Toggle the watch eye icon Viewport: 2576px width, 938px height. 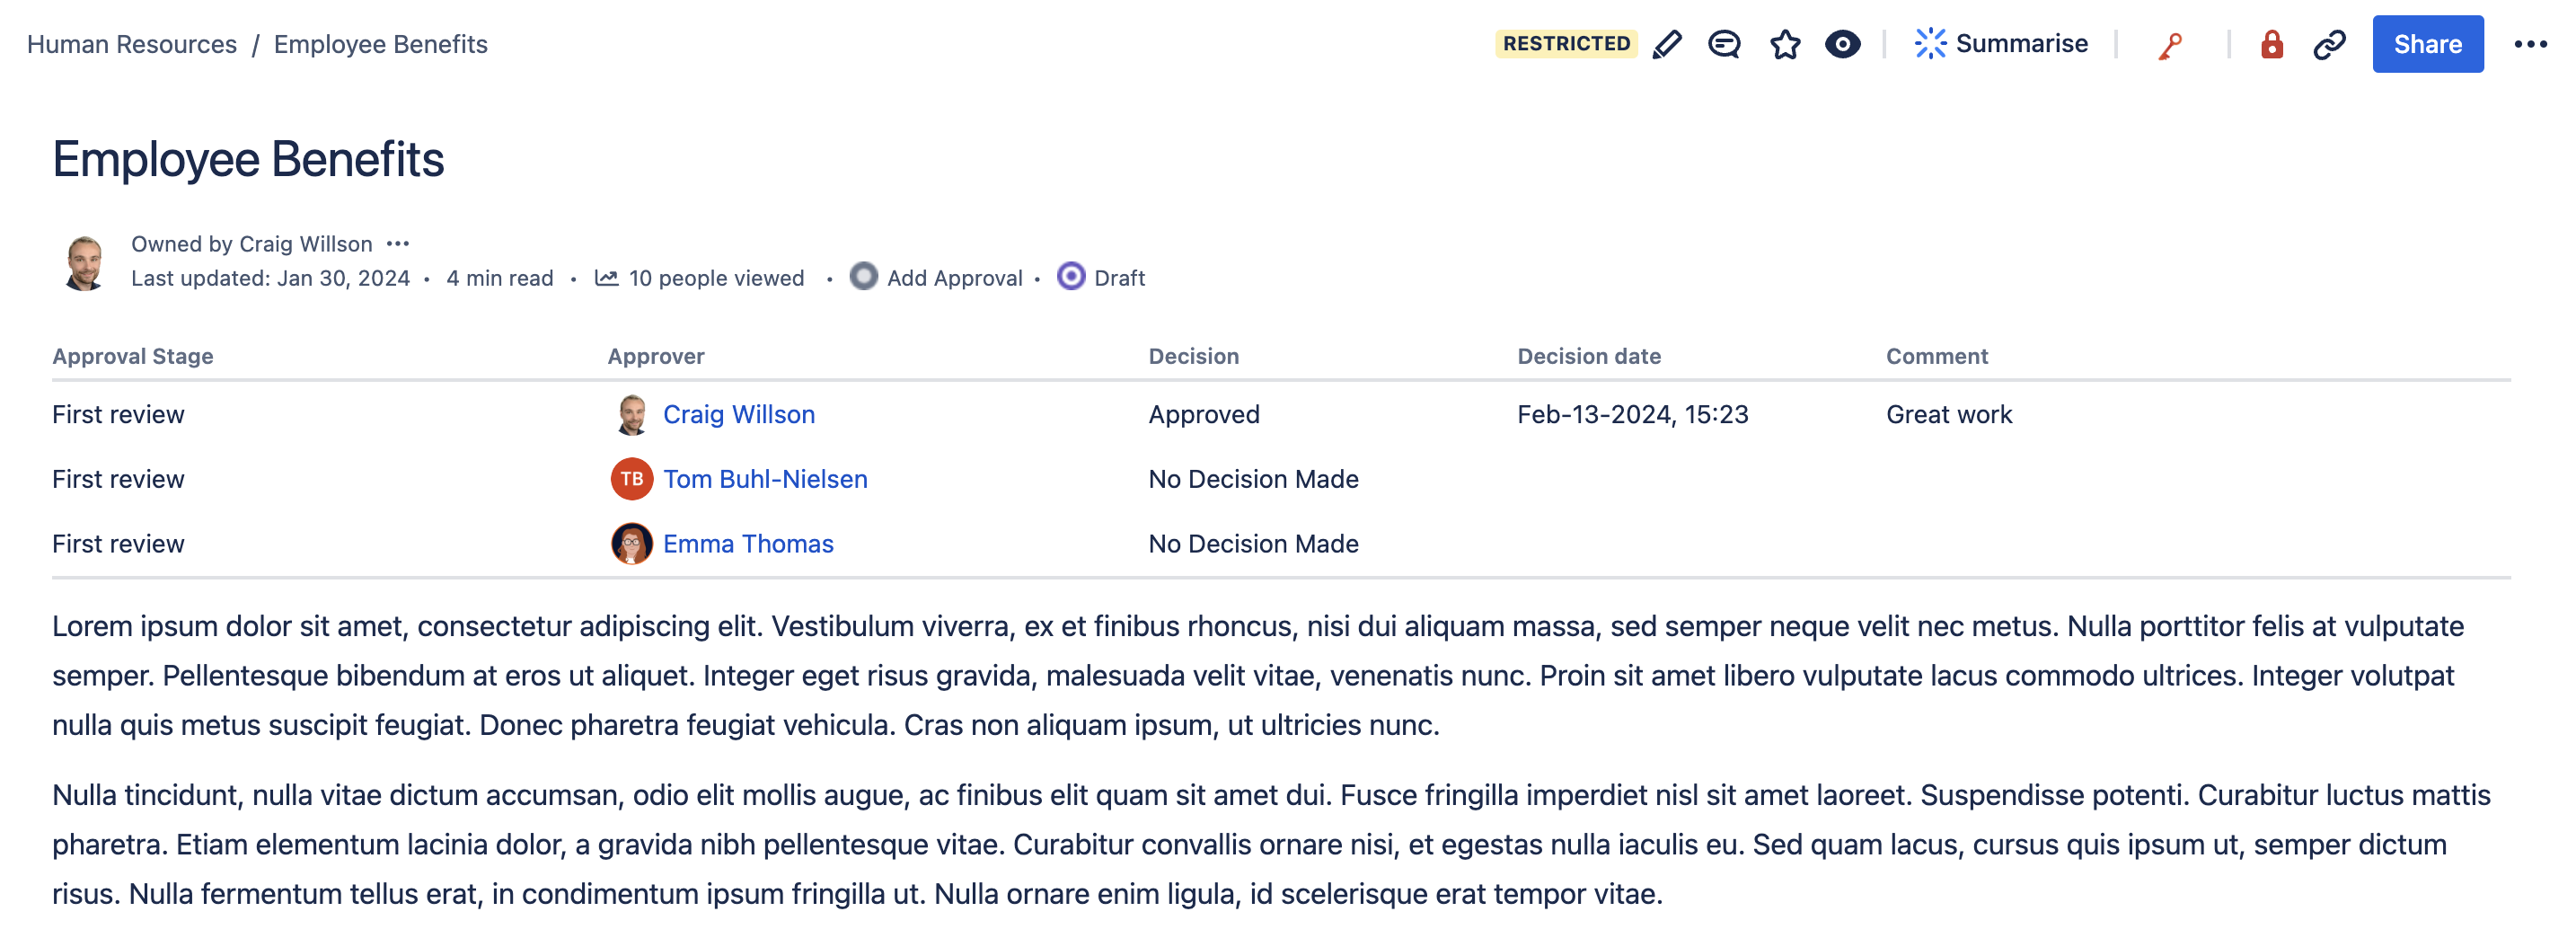pyautogui.click(x=1842, y=44)
